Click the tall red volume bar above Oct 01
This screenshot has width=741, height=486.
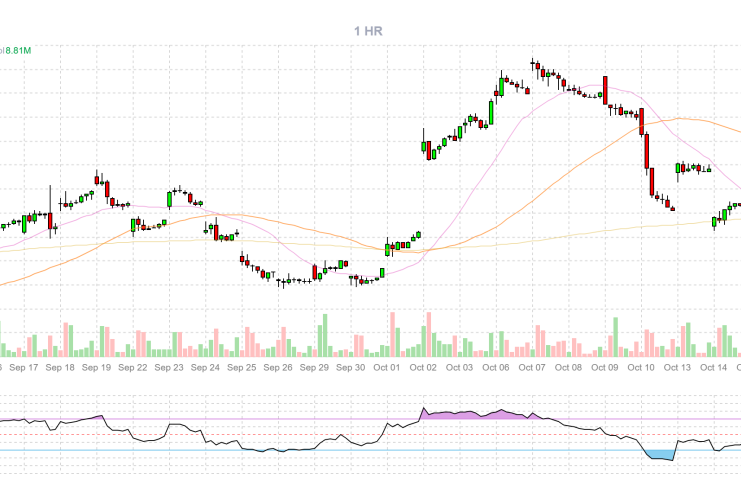(393, 333)
